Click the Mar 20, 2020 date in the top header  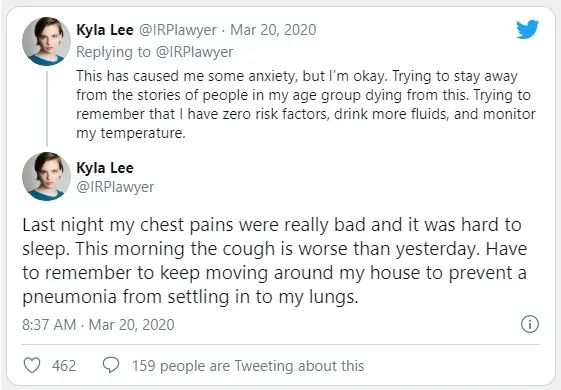[273, 30]
